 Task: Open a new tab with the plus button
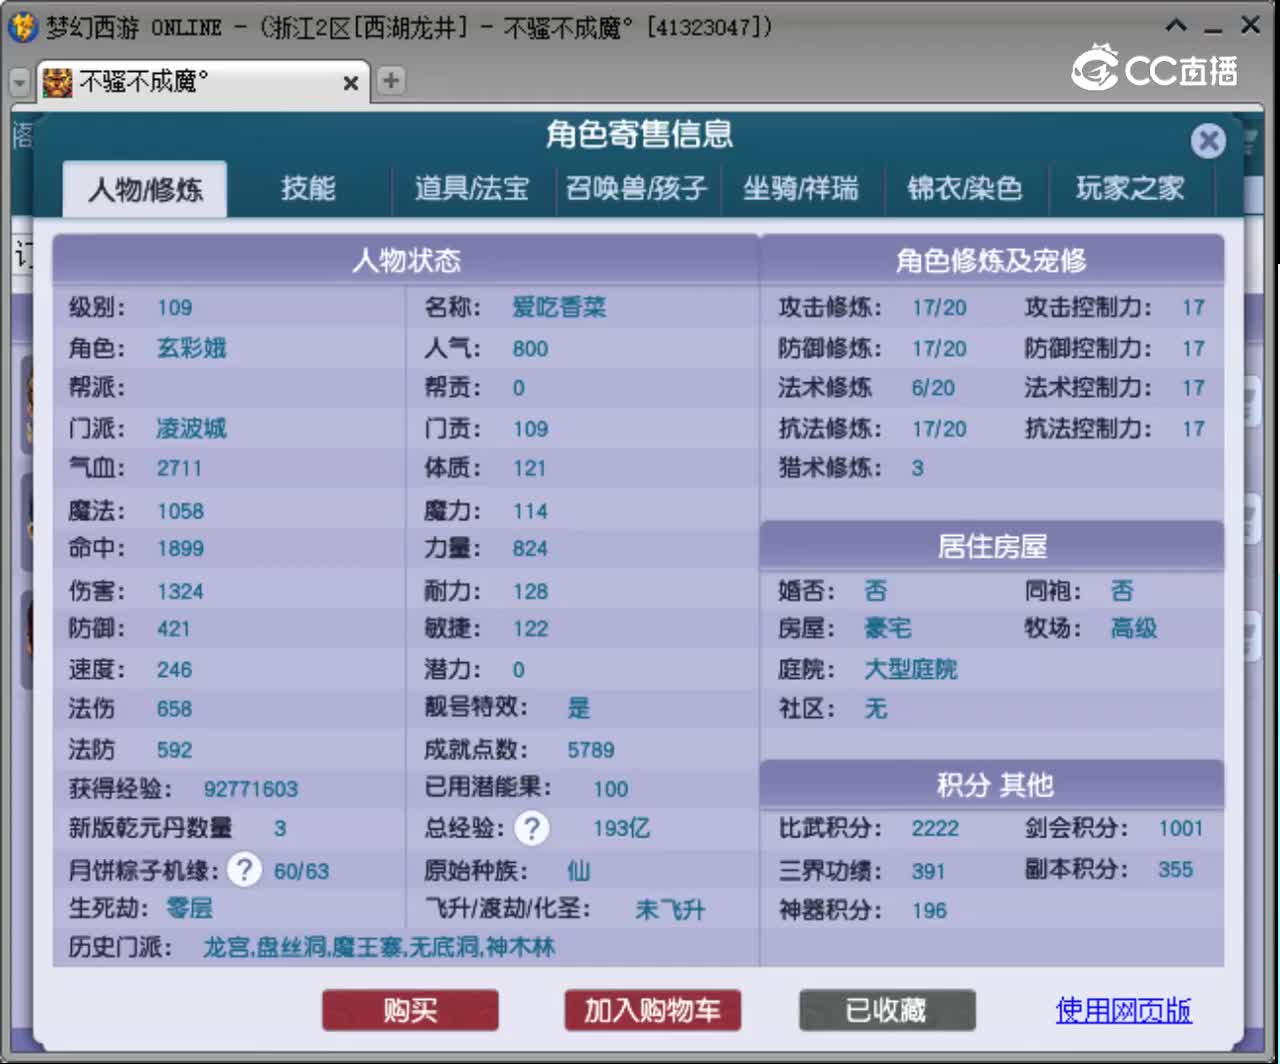point(391,80)
